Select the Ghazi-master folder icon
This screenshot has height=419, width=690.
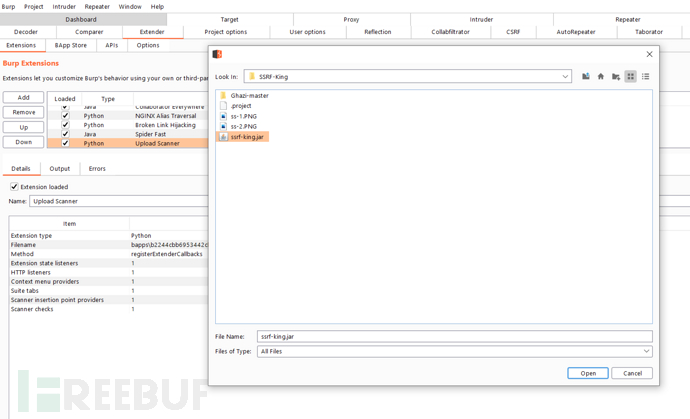click(x=223, y=96)
